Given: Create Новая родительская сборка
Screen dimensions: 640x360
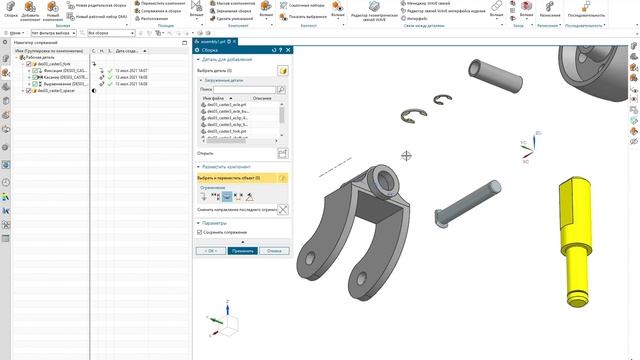Looking at the screenshot, I should [96, 6].
